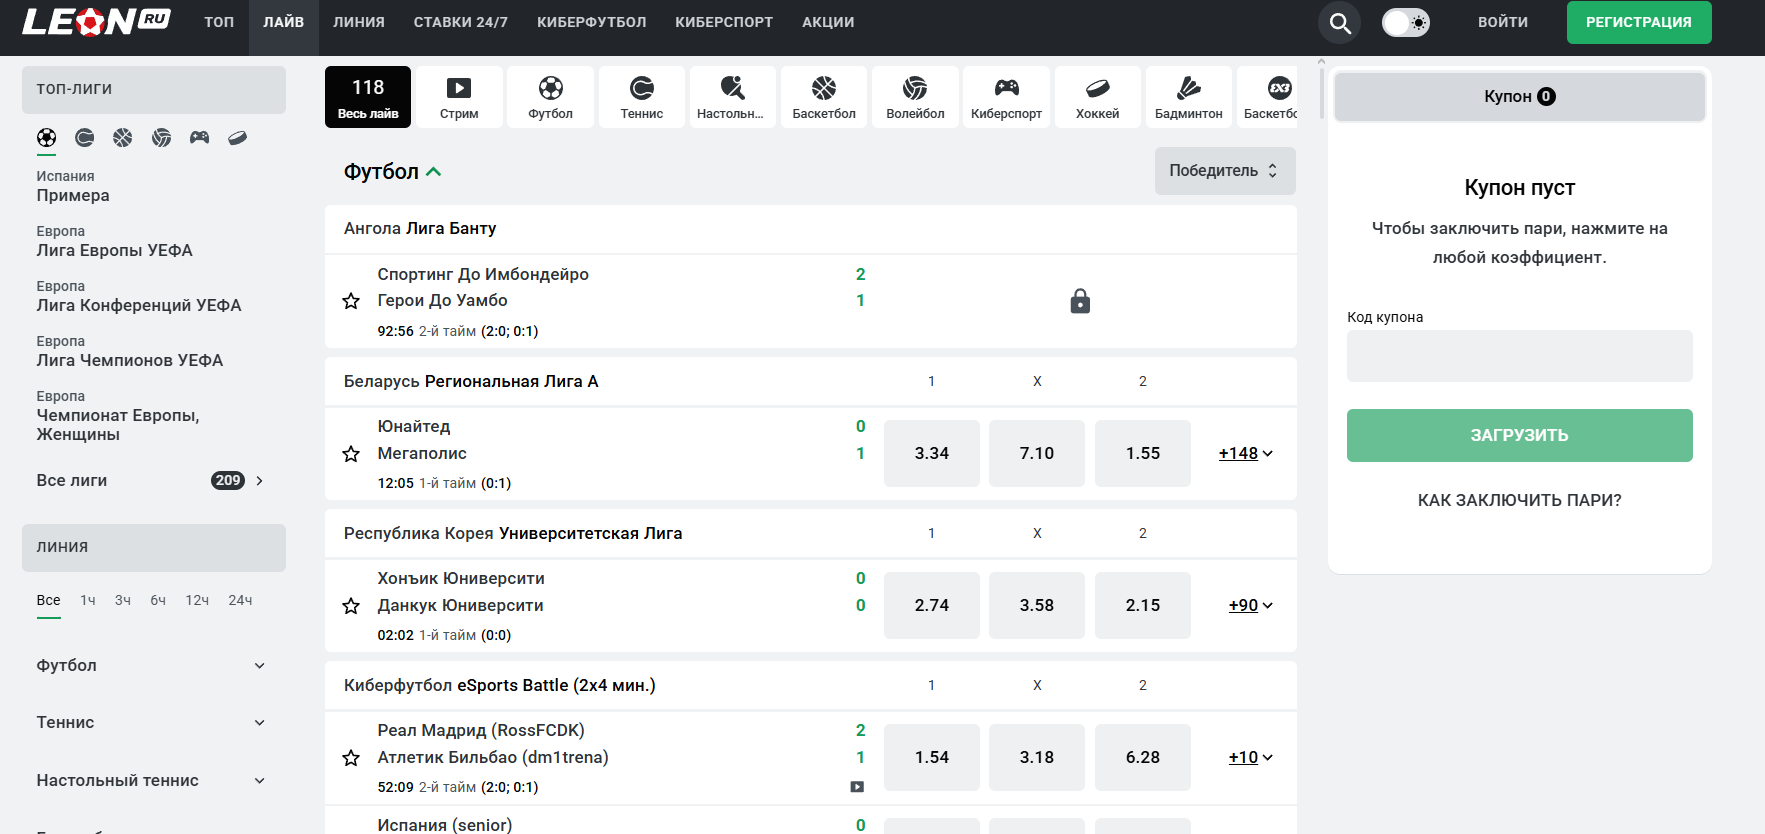Click the ВОЙТИ login link
This screenshot has height=834, width=1765.
(1503, 22)
